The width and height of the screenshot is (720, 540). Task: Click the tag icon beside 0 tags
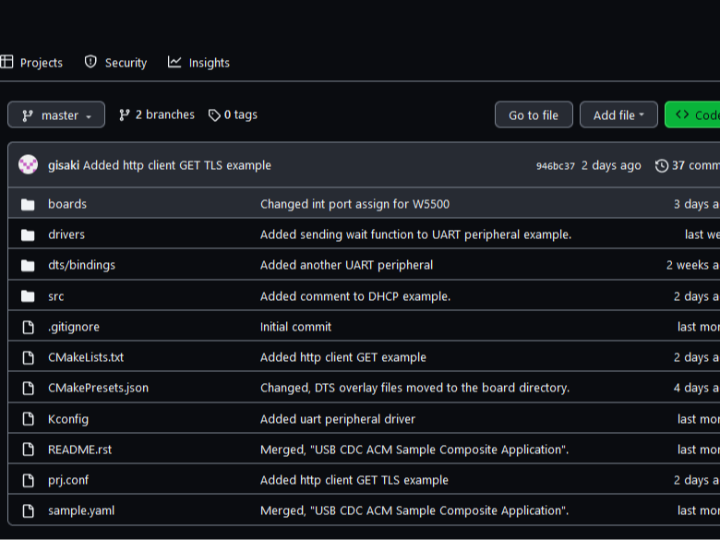point(214,115)
